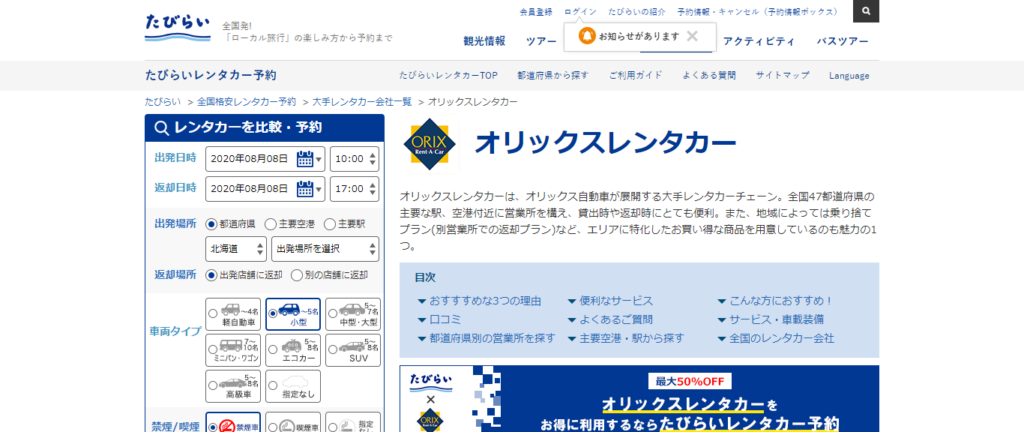This screenshot has height=432, width=1024.
Task: Go to バスツアー in main navigation
Action: (x=842, y=42)
